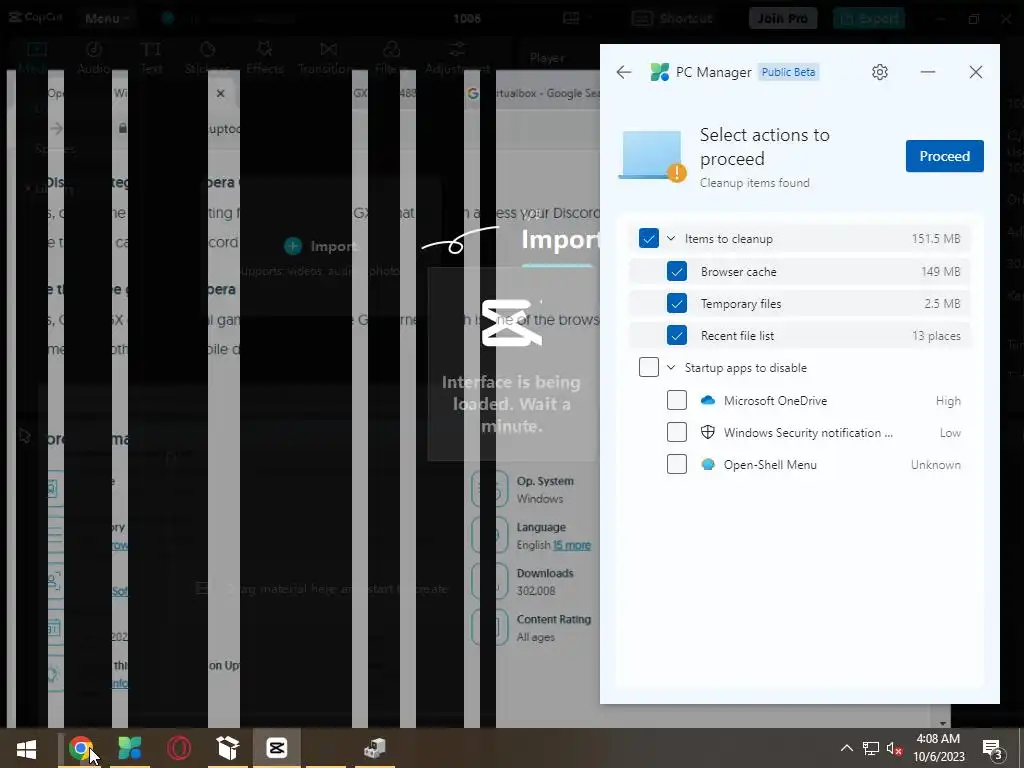The image size is (1024, 768).
Task: Click the muted volume tray icon
Action: [895, 748]
